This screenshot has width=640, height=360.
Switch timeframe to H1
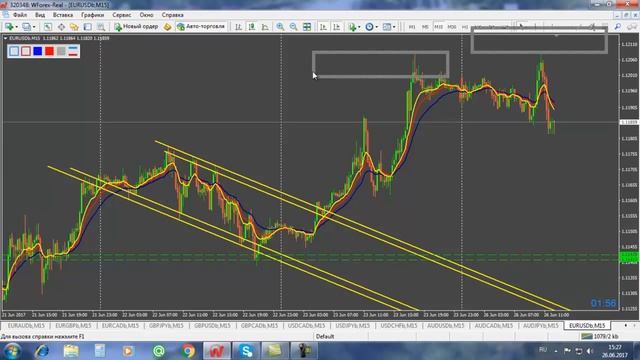pyautogui.click(x=465, y=27)
